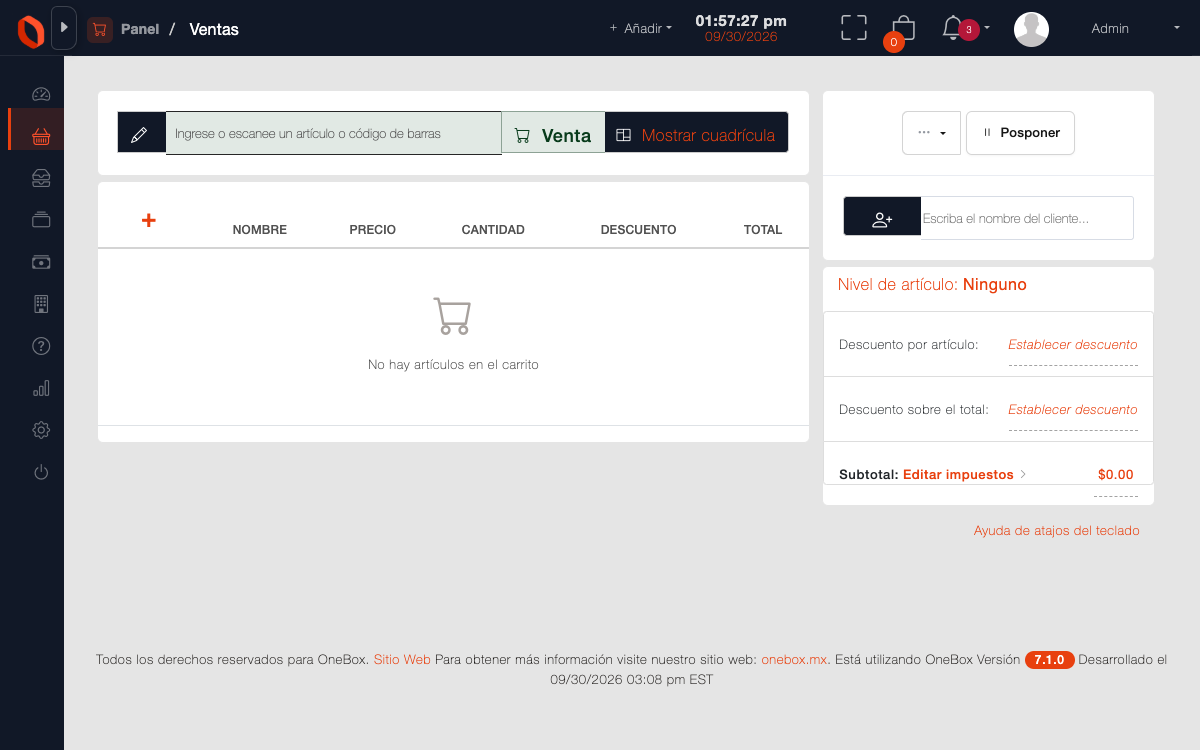Click the 'No hay artículos en el carrito' message
Screen dimensions: 1200x750
pos(453,365)
